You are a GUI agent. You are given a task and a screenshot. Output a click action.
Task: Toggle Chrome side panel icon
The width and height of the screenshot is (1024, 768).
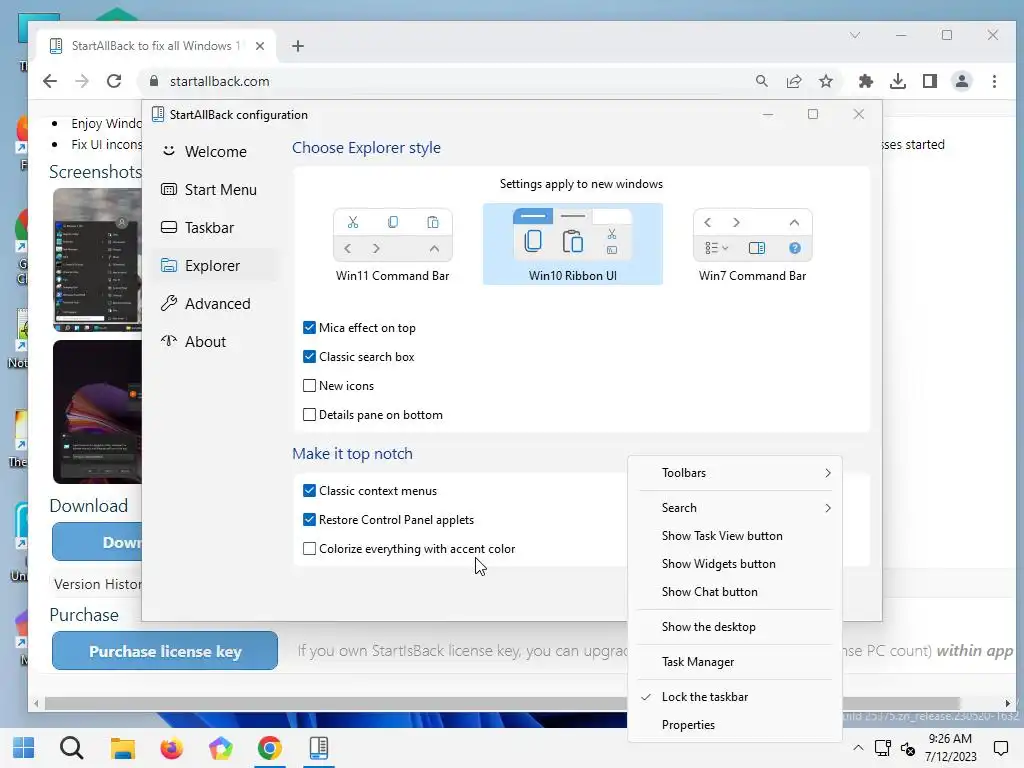tap(930, 81)
